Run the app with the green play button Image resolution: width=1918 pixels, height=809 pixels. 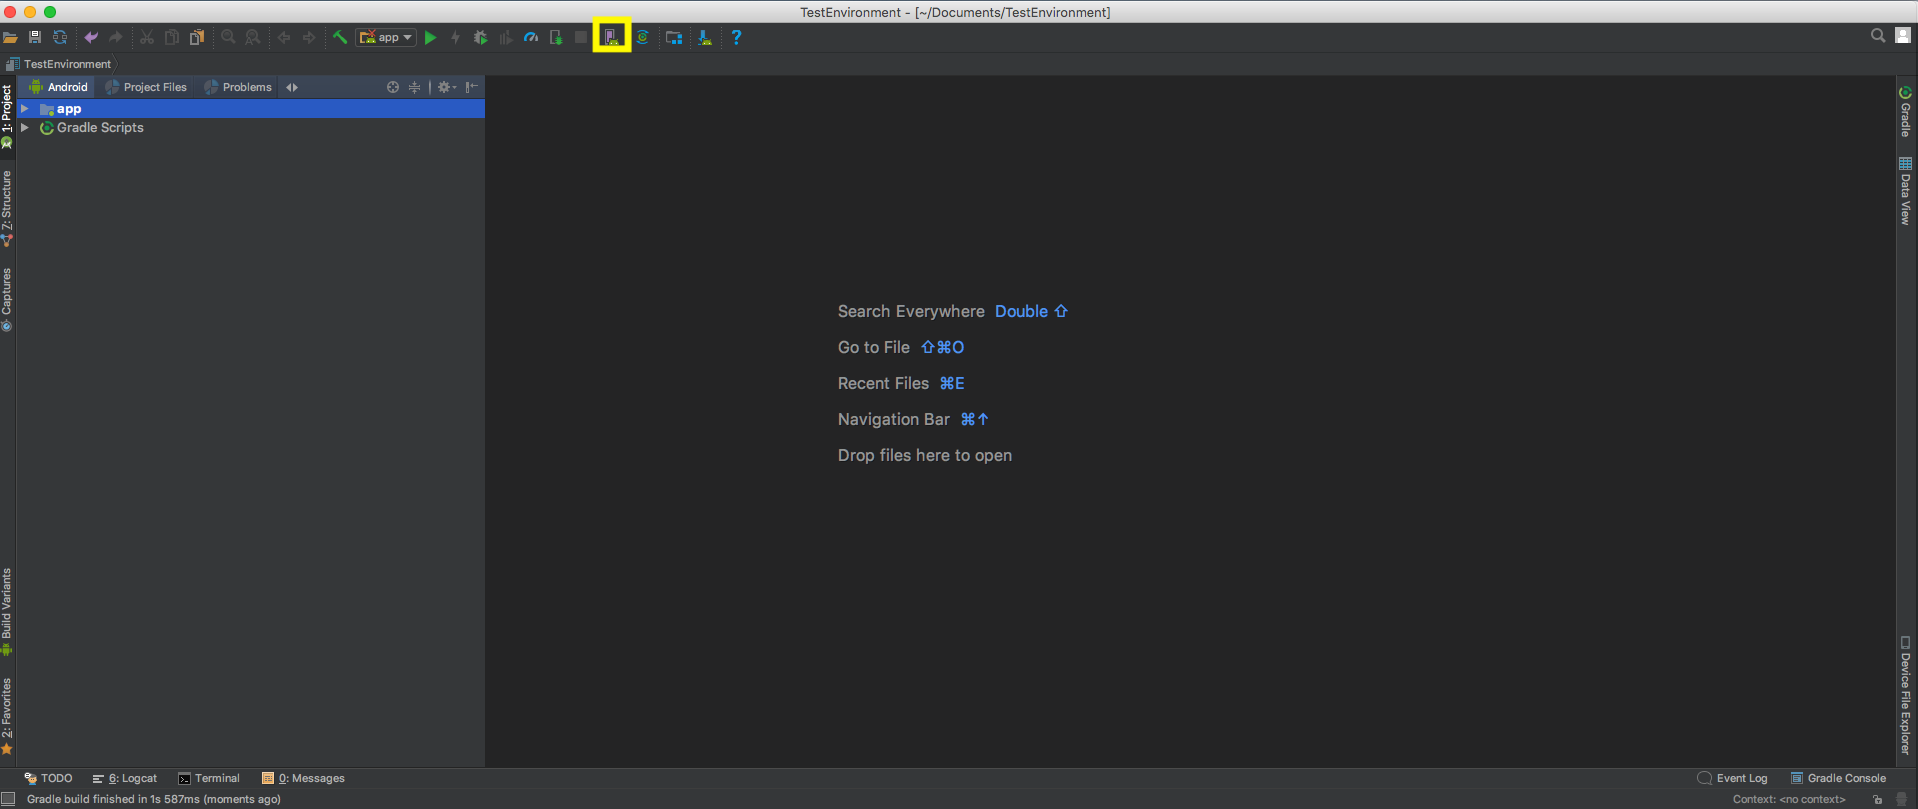(x=430, y=38)
